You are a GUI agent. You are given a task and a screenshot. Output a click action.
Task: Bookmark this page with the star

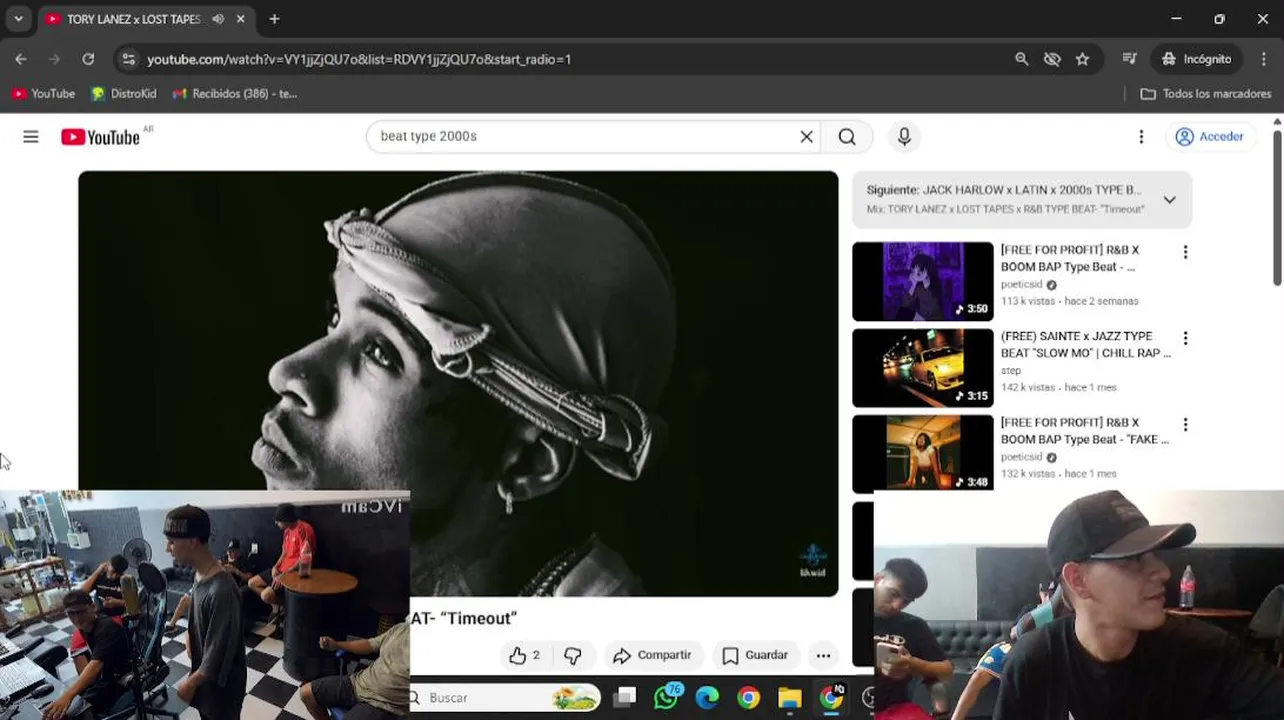(1082, 59)
